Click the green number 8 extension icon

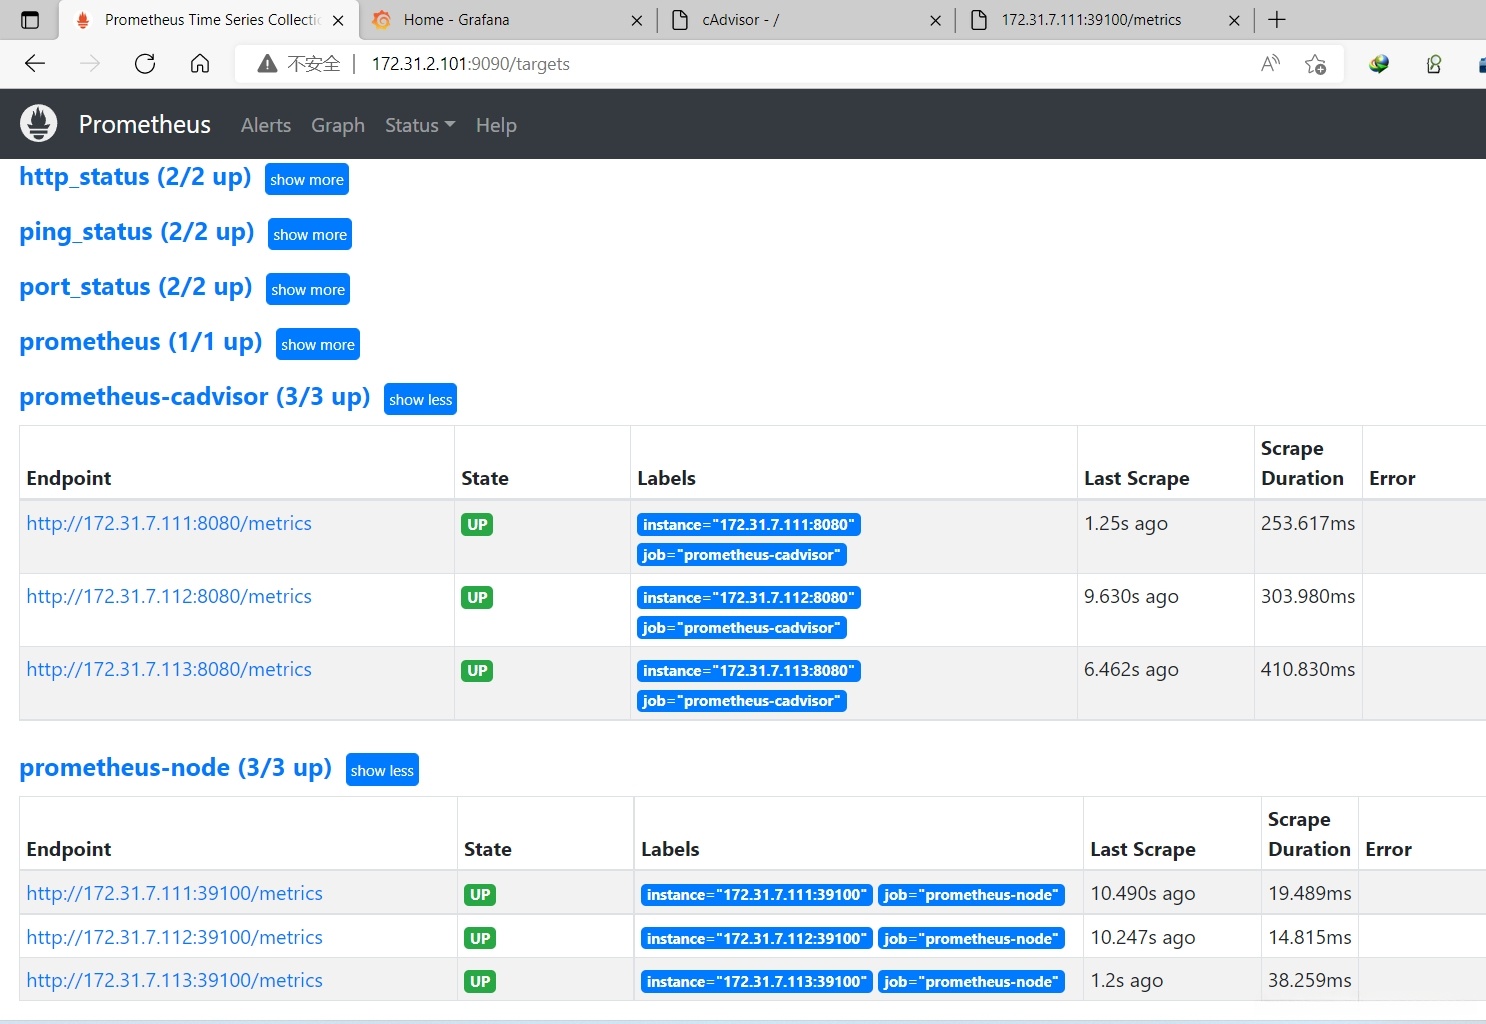pos(1434,64)
